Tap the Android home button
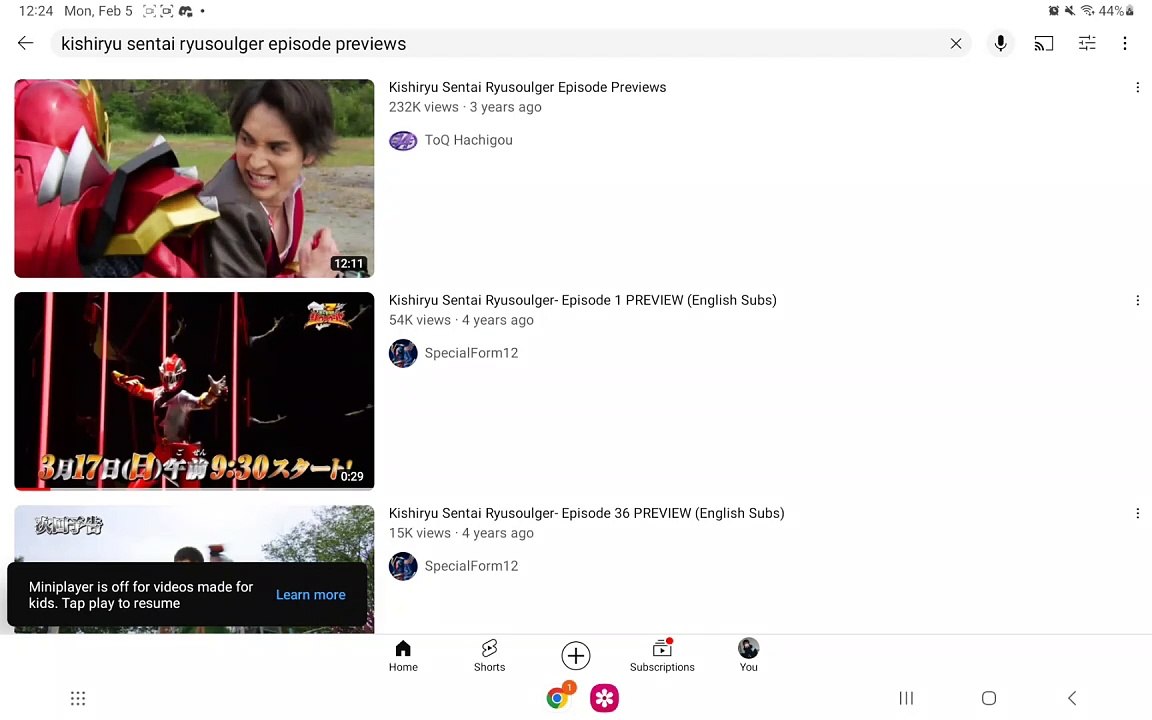1152x720 pixels. click(x=989, y=698)
